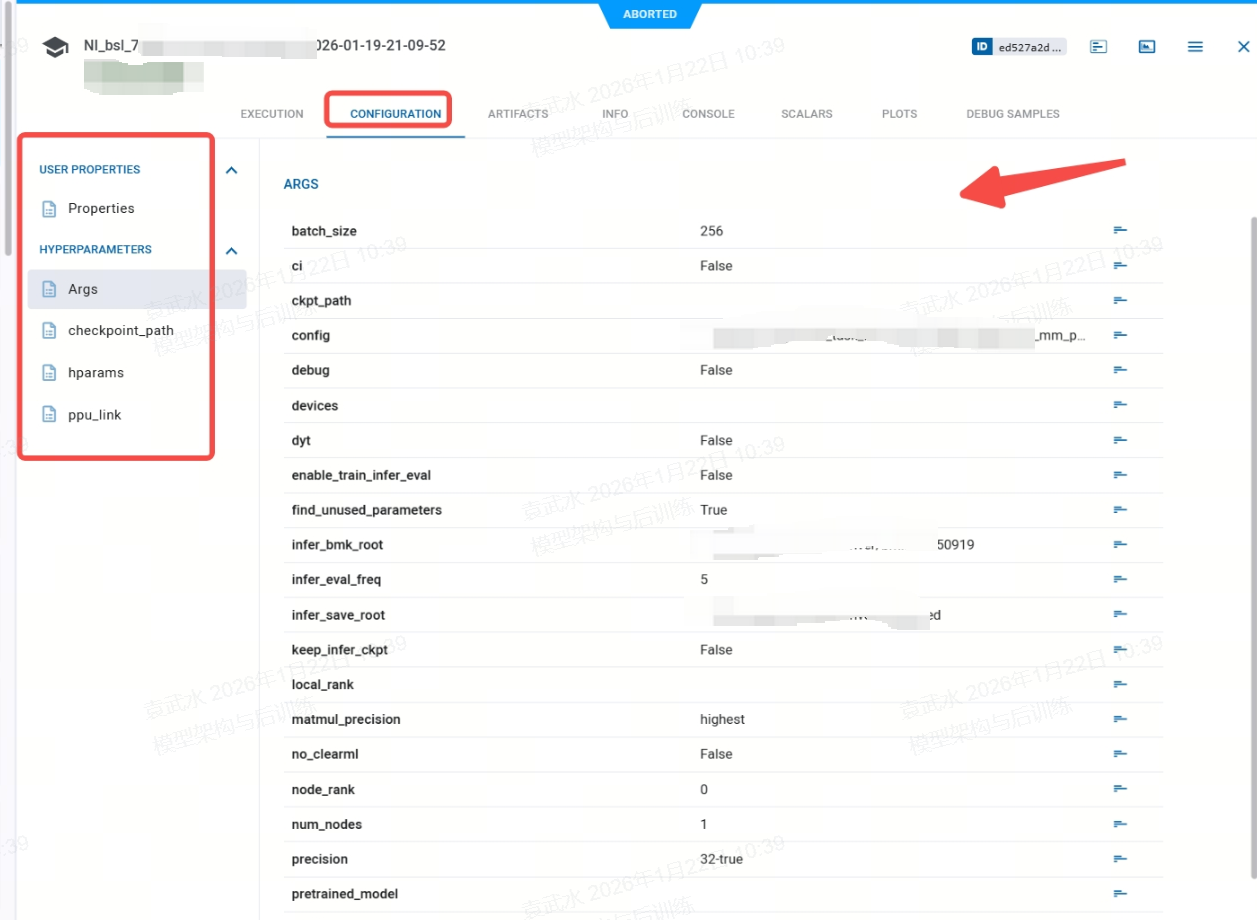Click the description icon for dyt row
The image size is (1257, 920).
pos(1120,440)
